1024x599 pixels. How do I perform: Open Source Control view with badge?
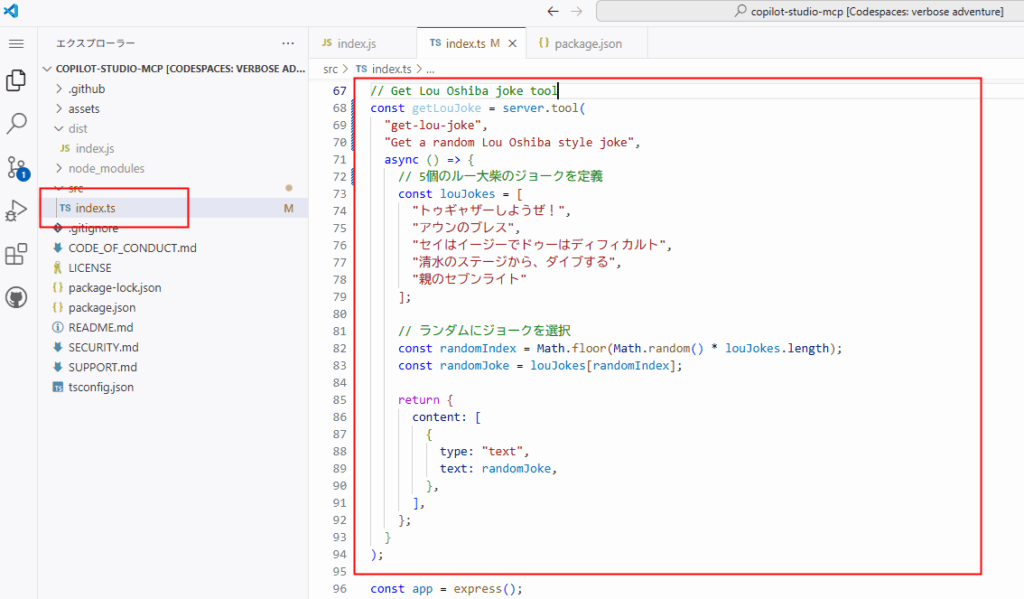[x=16, y=167]
